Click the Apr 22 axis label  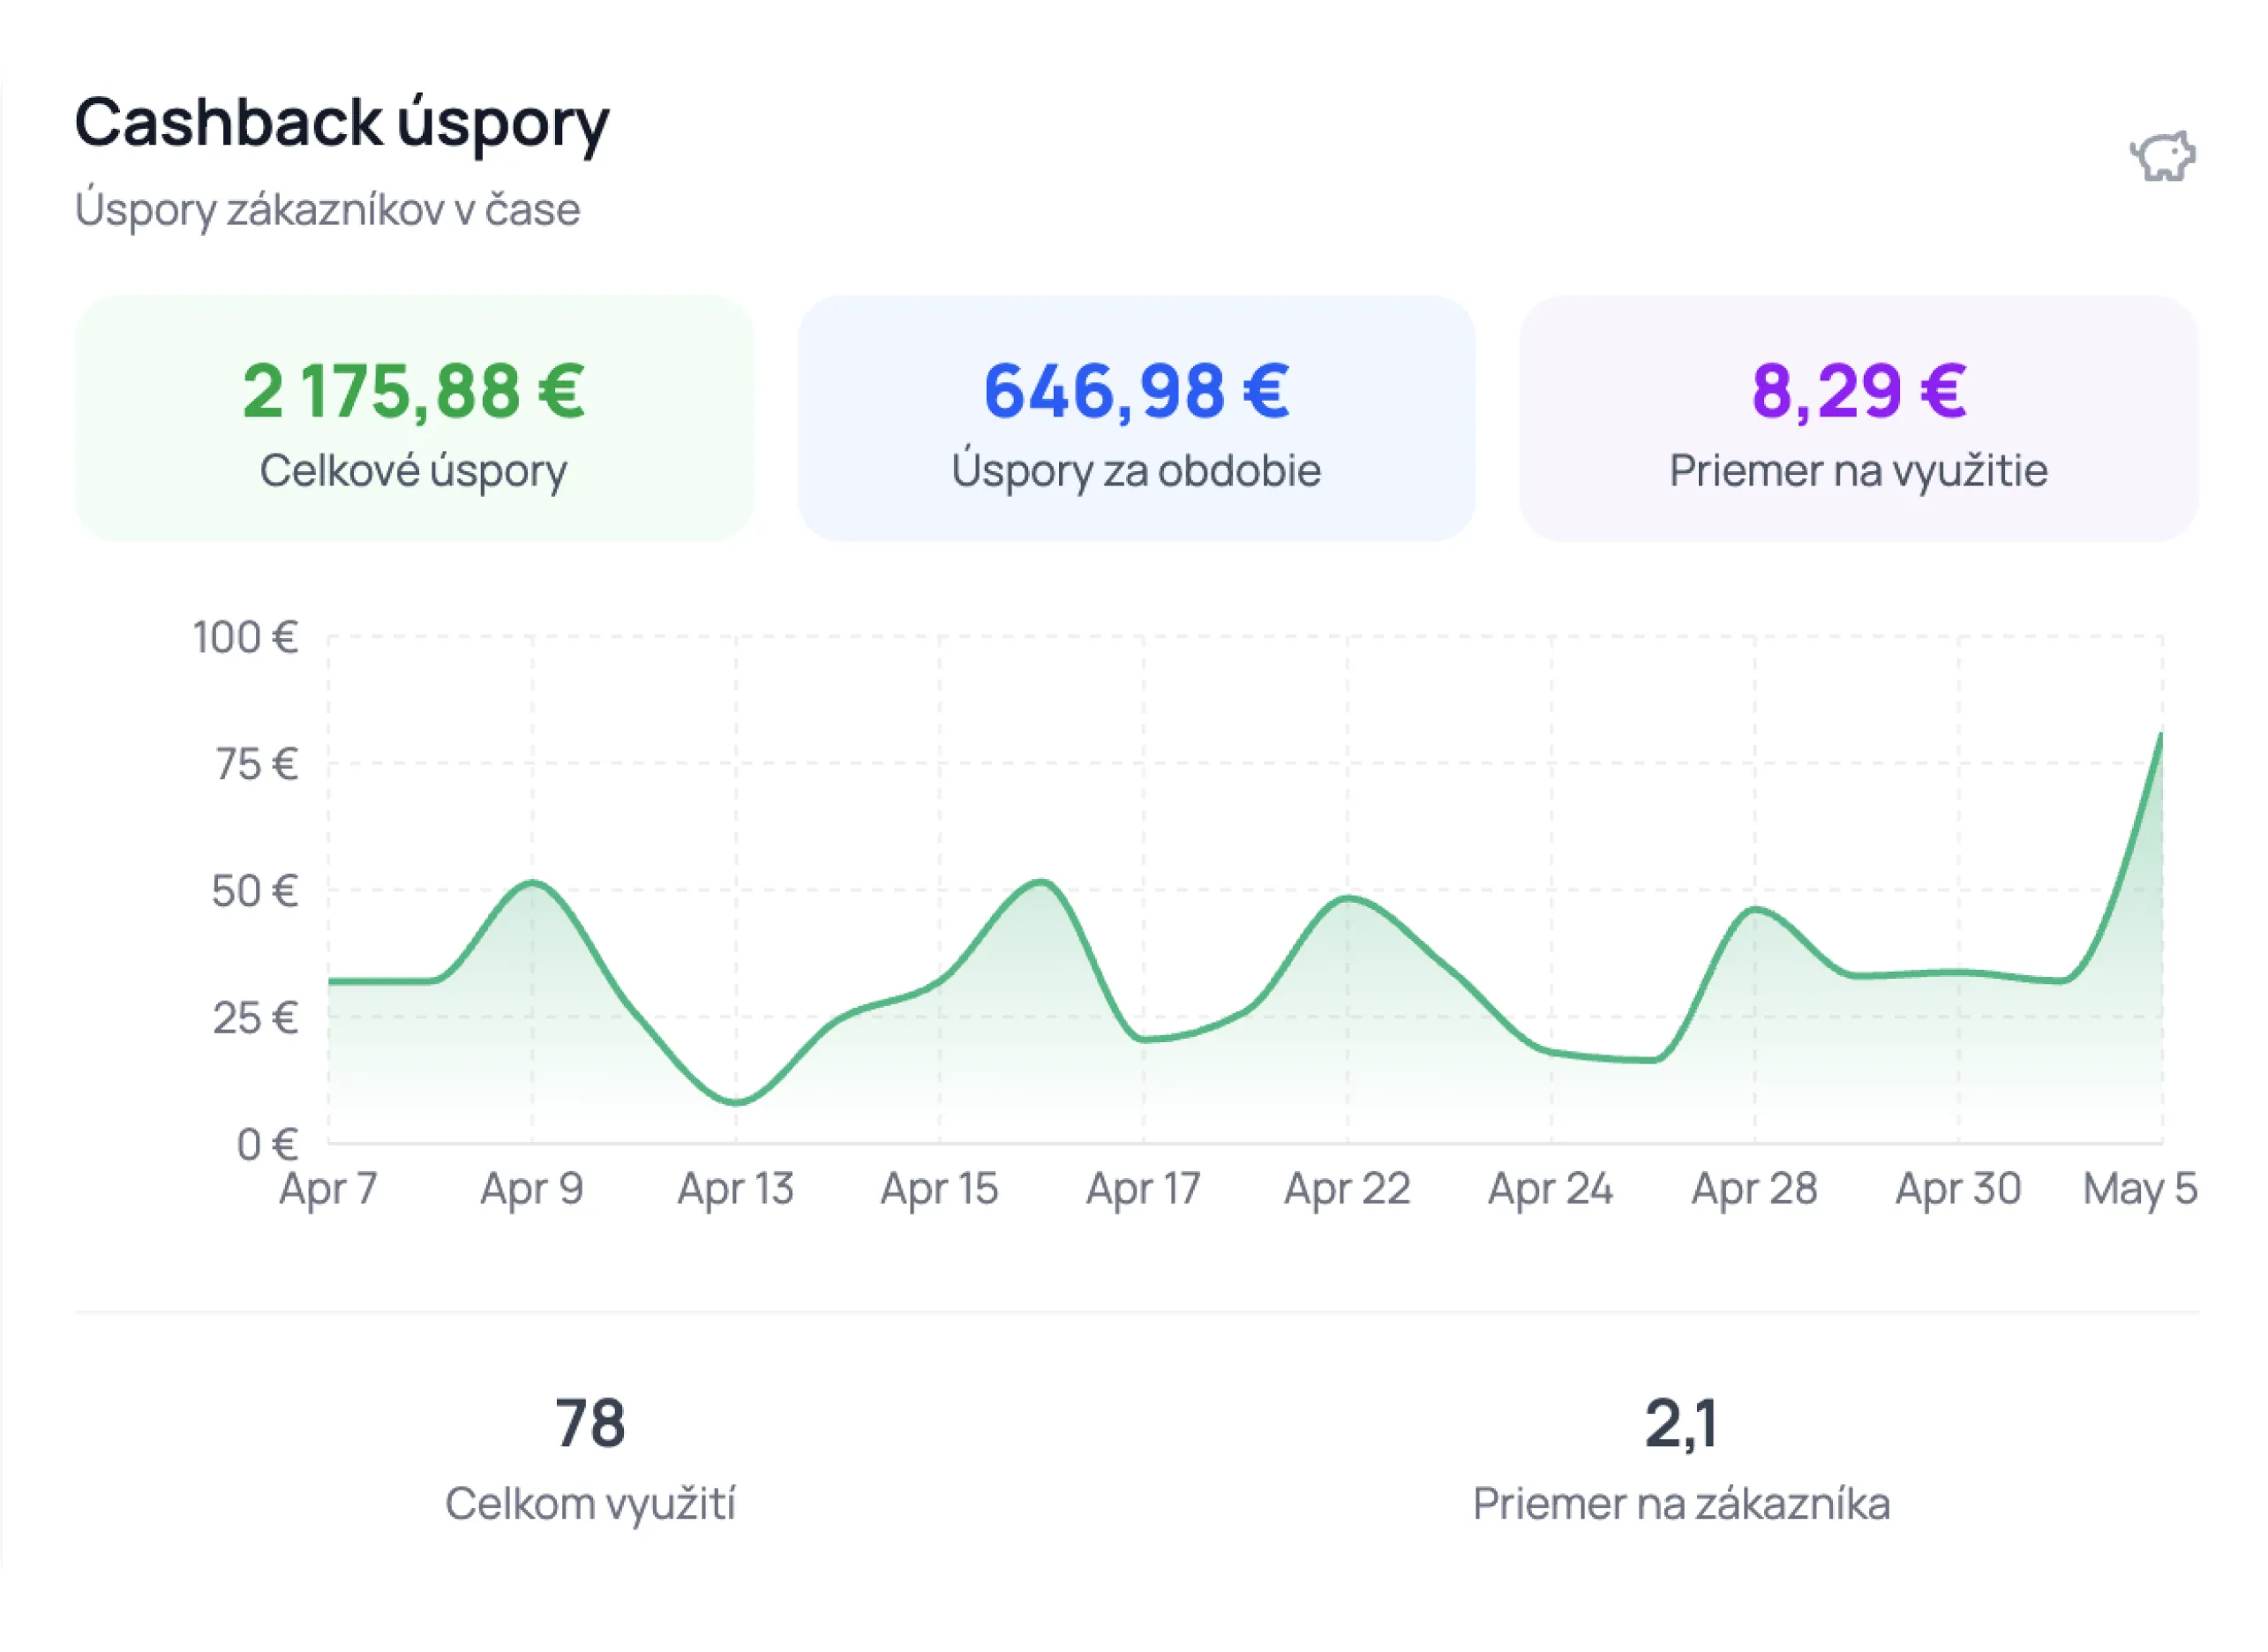(1348, 1190)
